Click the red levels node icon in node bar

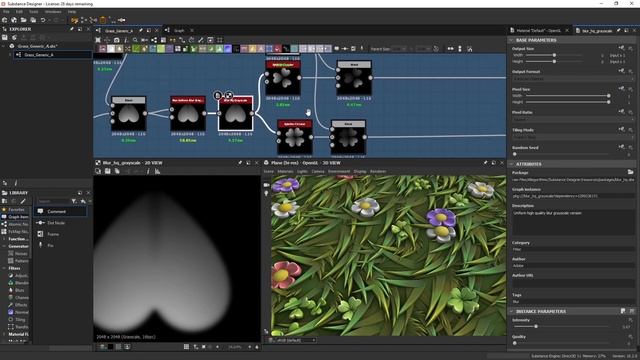(278, 49)
